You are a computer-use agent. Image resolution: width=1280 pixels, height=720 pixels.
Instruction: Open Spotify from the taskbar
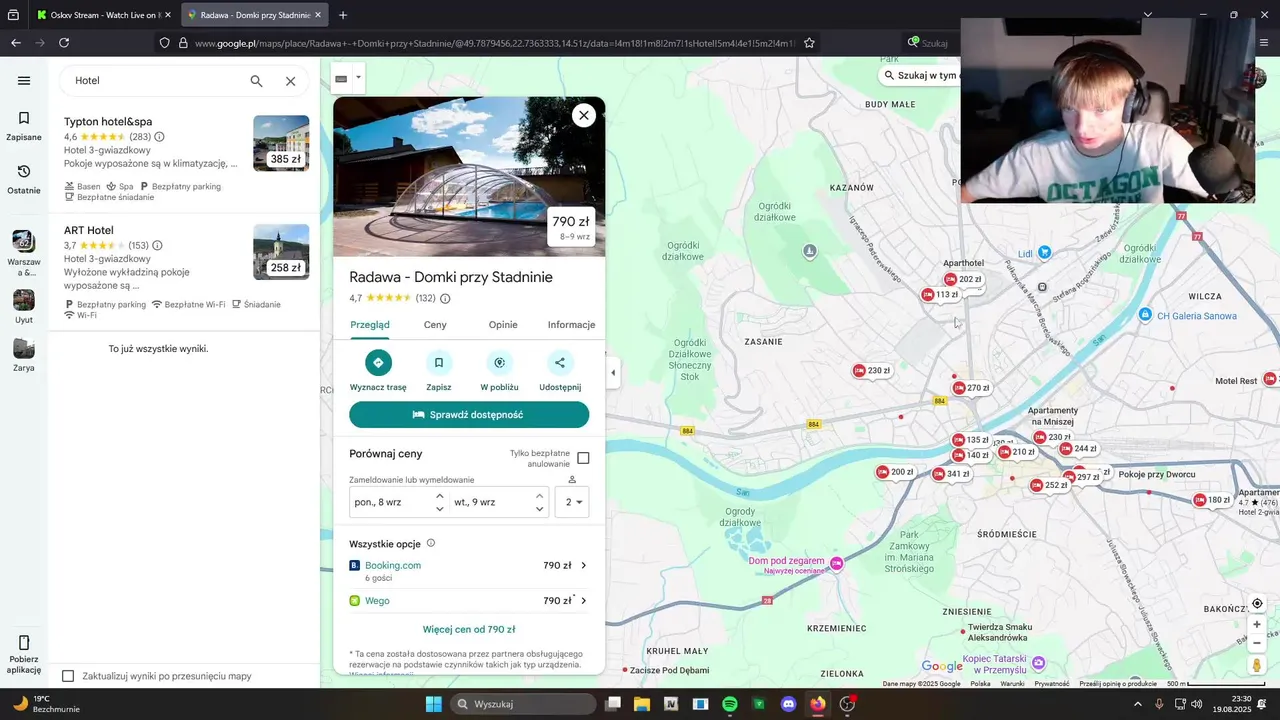tap(730, 704)
